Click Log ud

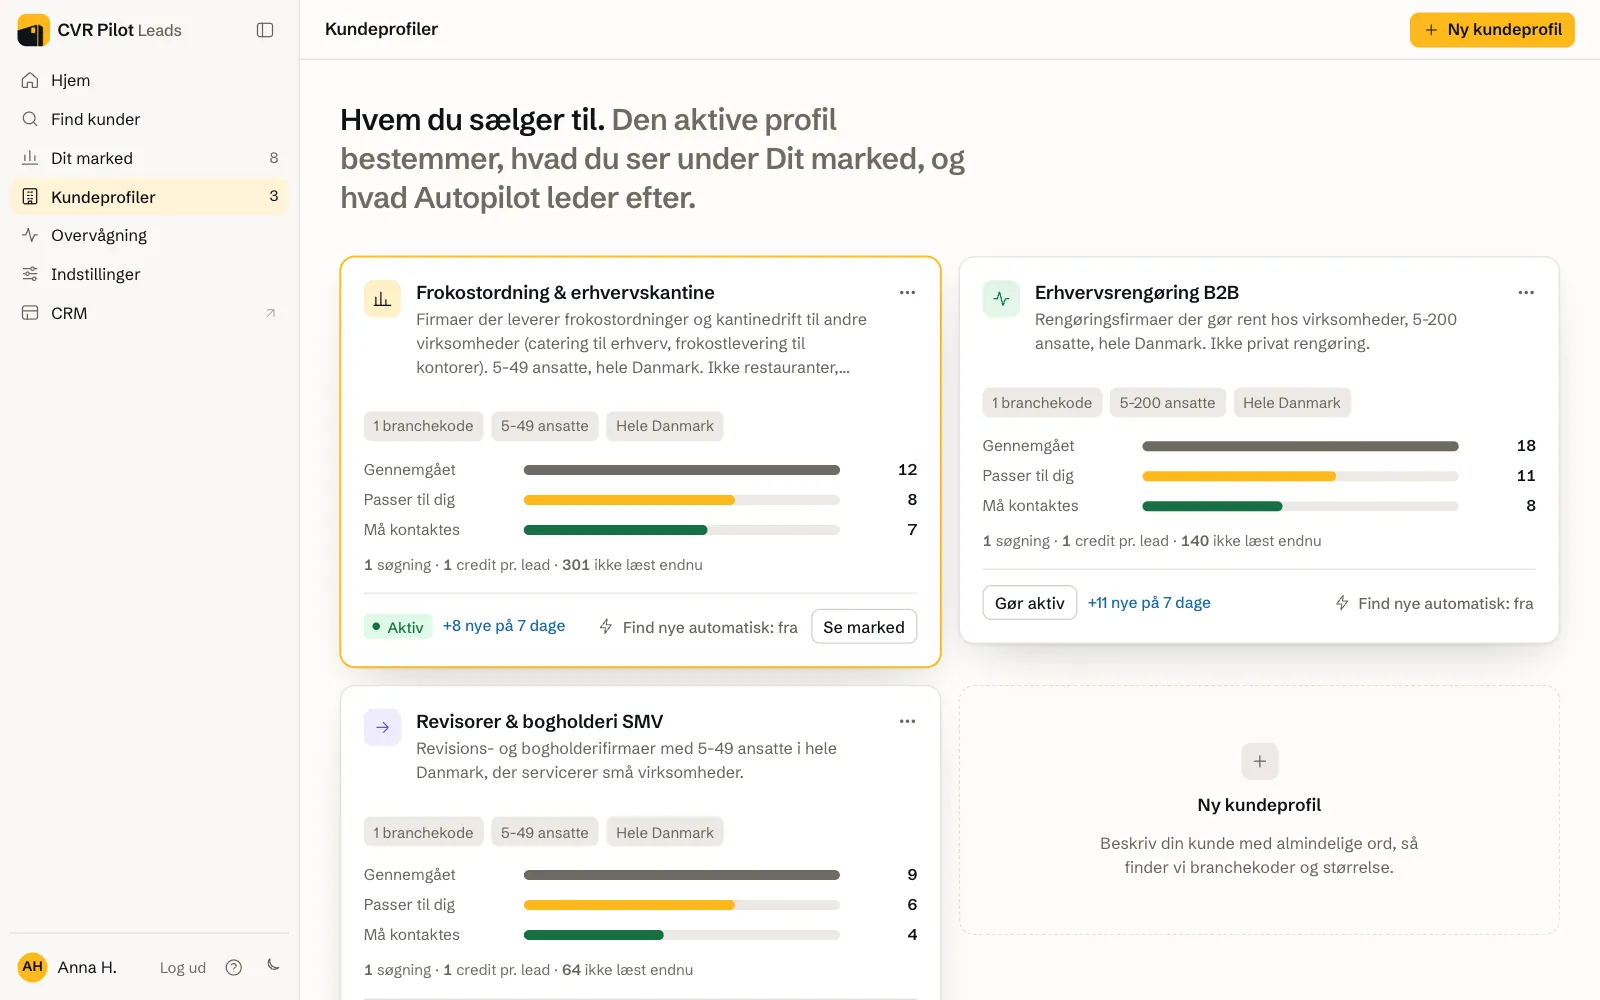(183, 968)
